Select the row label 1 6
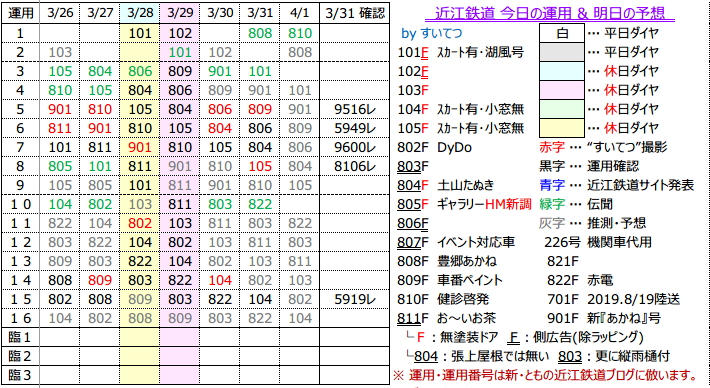The height and width of the screenshot is (388, 710). pos(20,318)
